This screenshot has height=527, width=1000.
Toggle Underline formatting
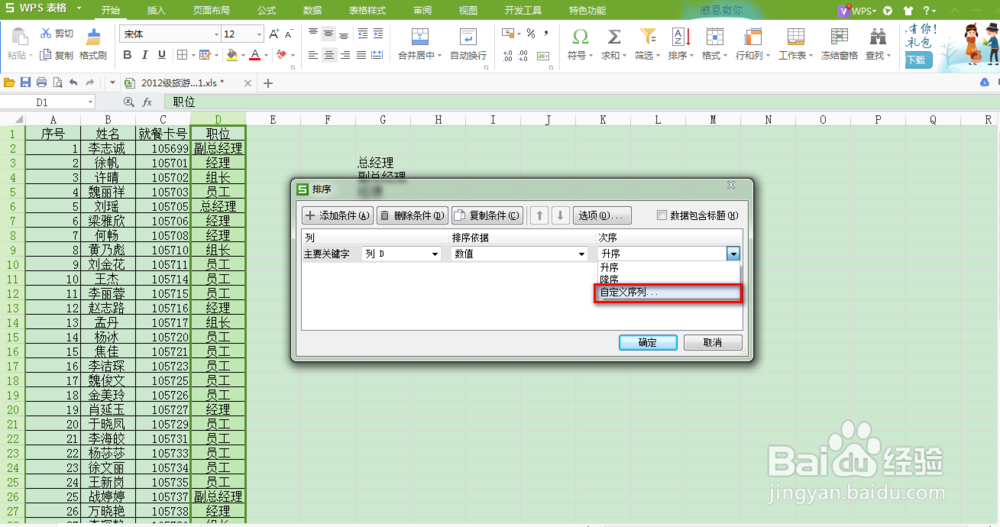161,55
